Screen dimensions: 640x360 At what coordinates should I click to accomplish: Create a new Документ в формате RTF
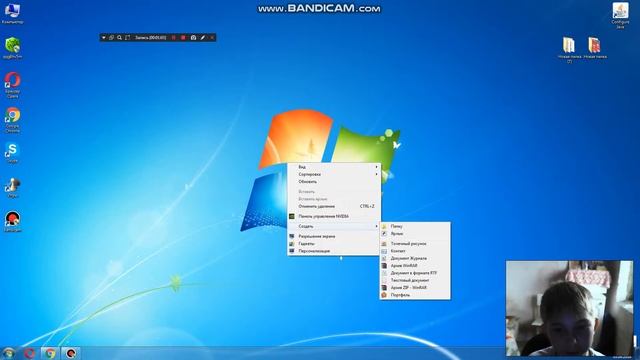click(x=415, y=273)
